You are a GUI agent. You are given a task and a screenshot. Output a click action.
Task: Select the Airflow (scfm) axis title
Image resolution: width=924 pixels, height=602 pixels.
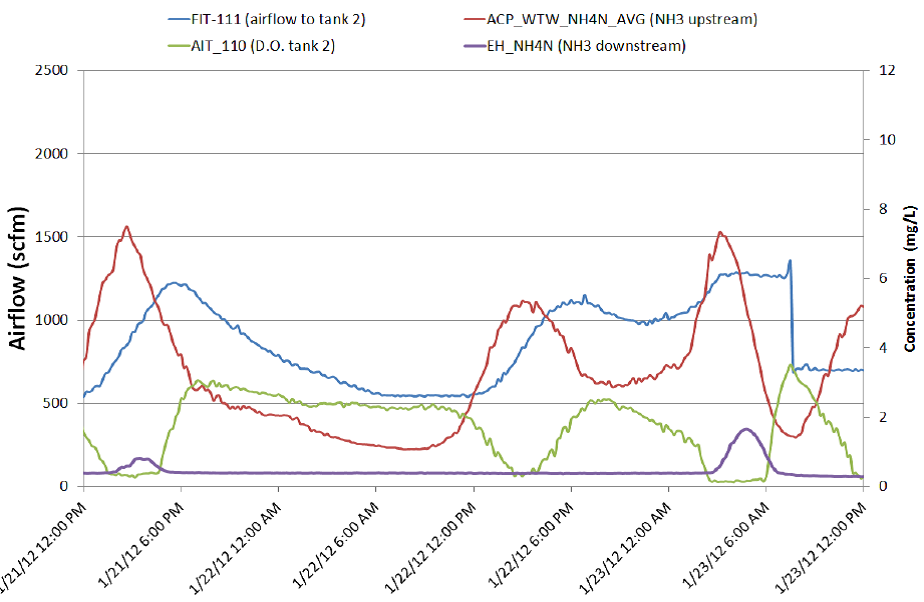click(18, 279)
